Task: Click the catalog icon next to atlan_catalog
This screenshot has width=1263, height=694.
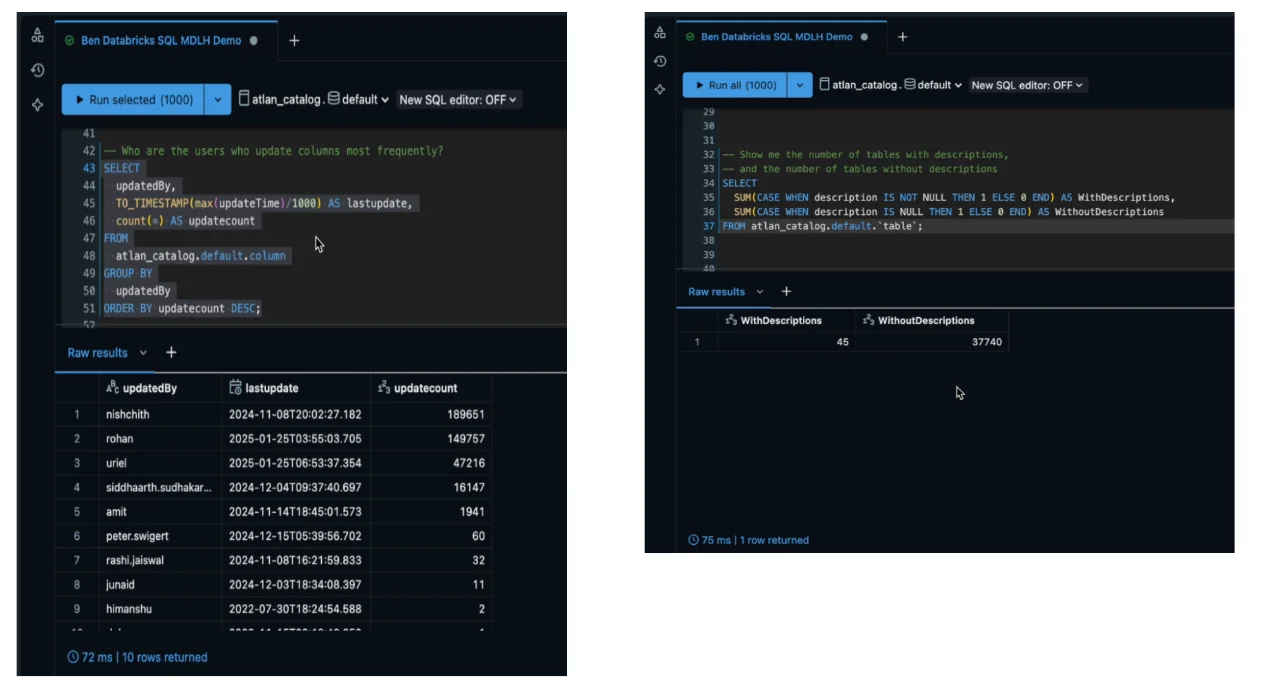Action: pyautogui.click(x=243, y=99)
